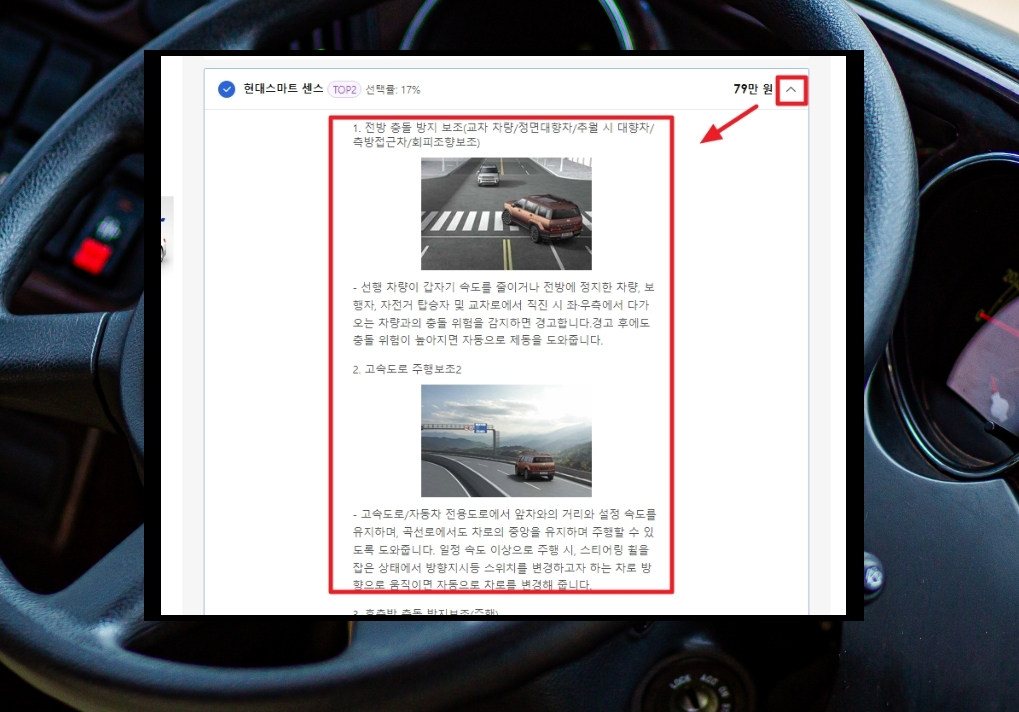Click heading 1. 전방 충돌 방지 보조
Viewport: 1019px width, 712px height.
pos(504,134)
